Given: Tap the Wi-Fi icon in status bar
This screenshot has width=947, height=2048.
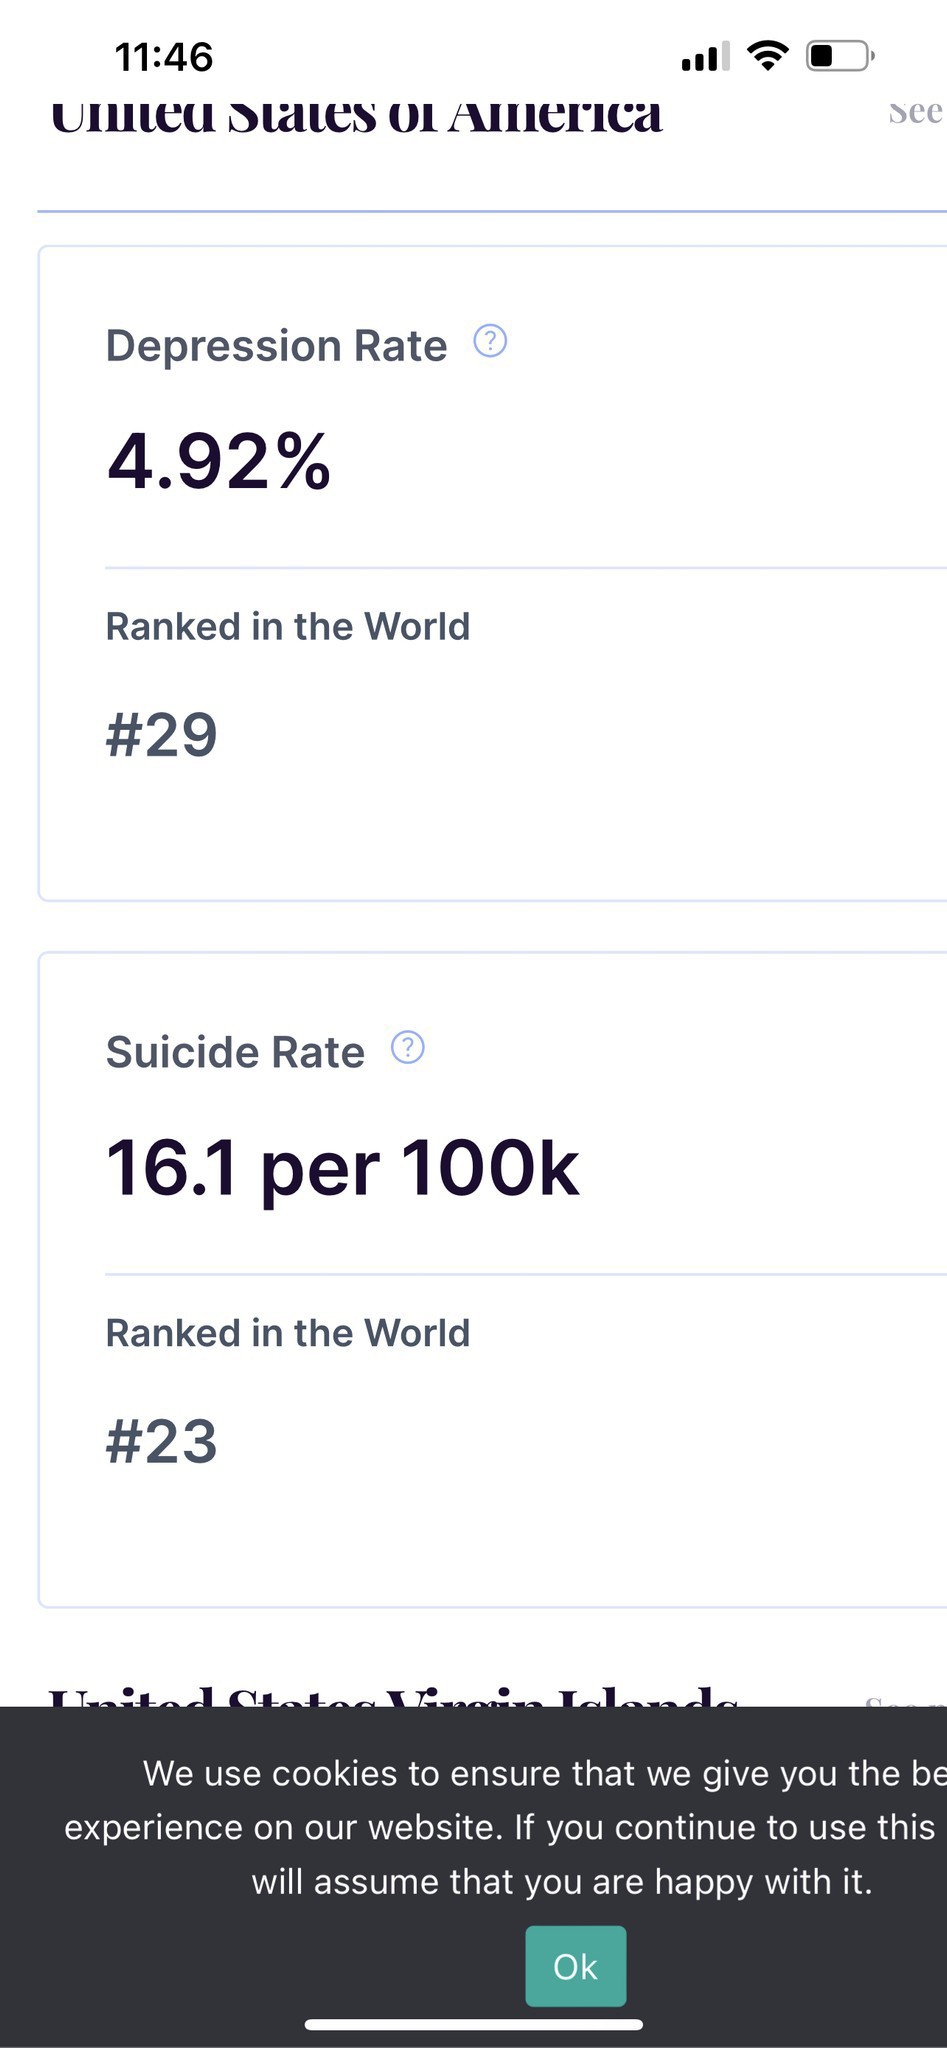Looking at the screenshot, I should [767, 56].
